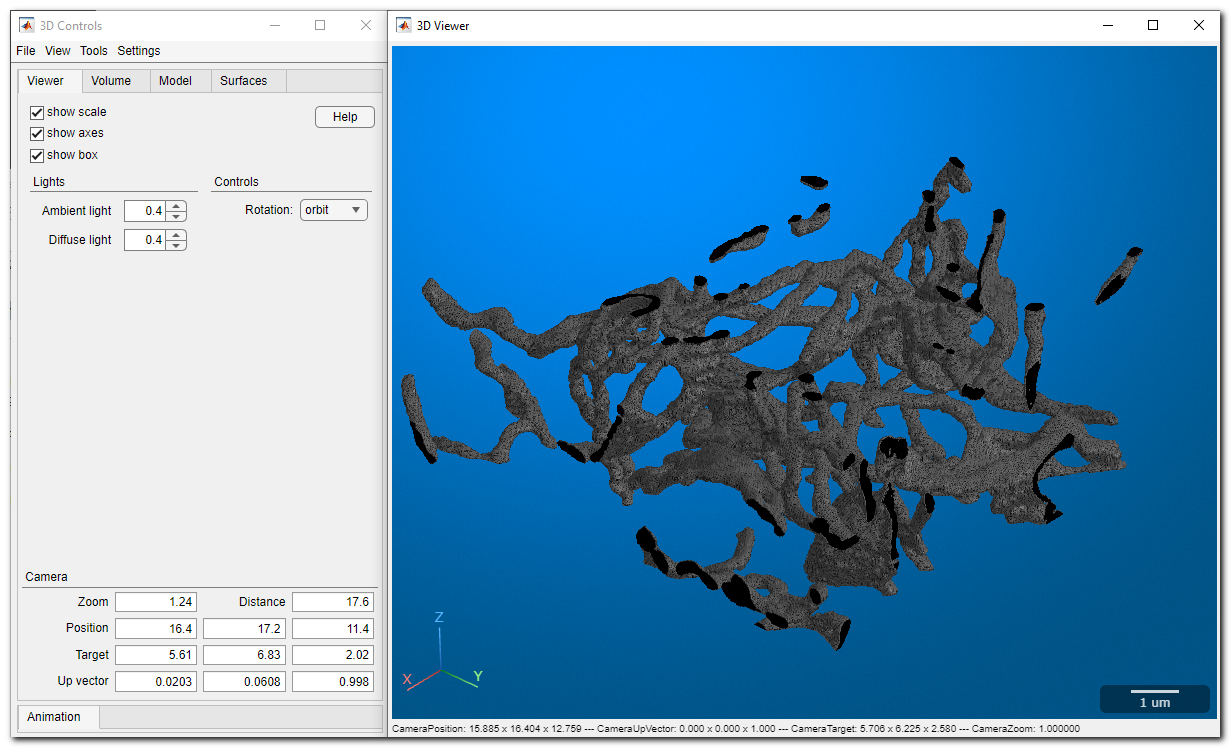Toggle the show axes checkbox

coord(37,134)
